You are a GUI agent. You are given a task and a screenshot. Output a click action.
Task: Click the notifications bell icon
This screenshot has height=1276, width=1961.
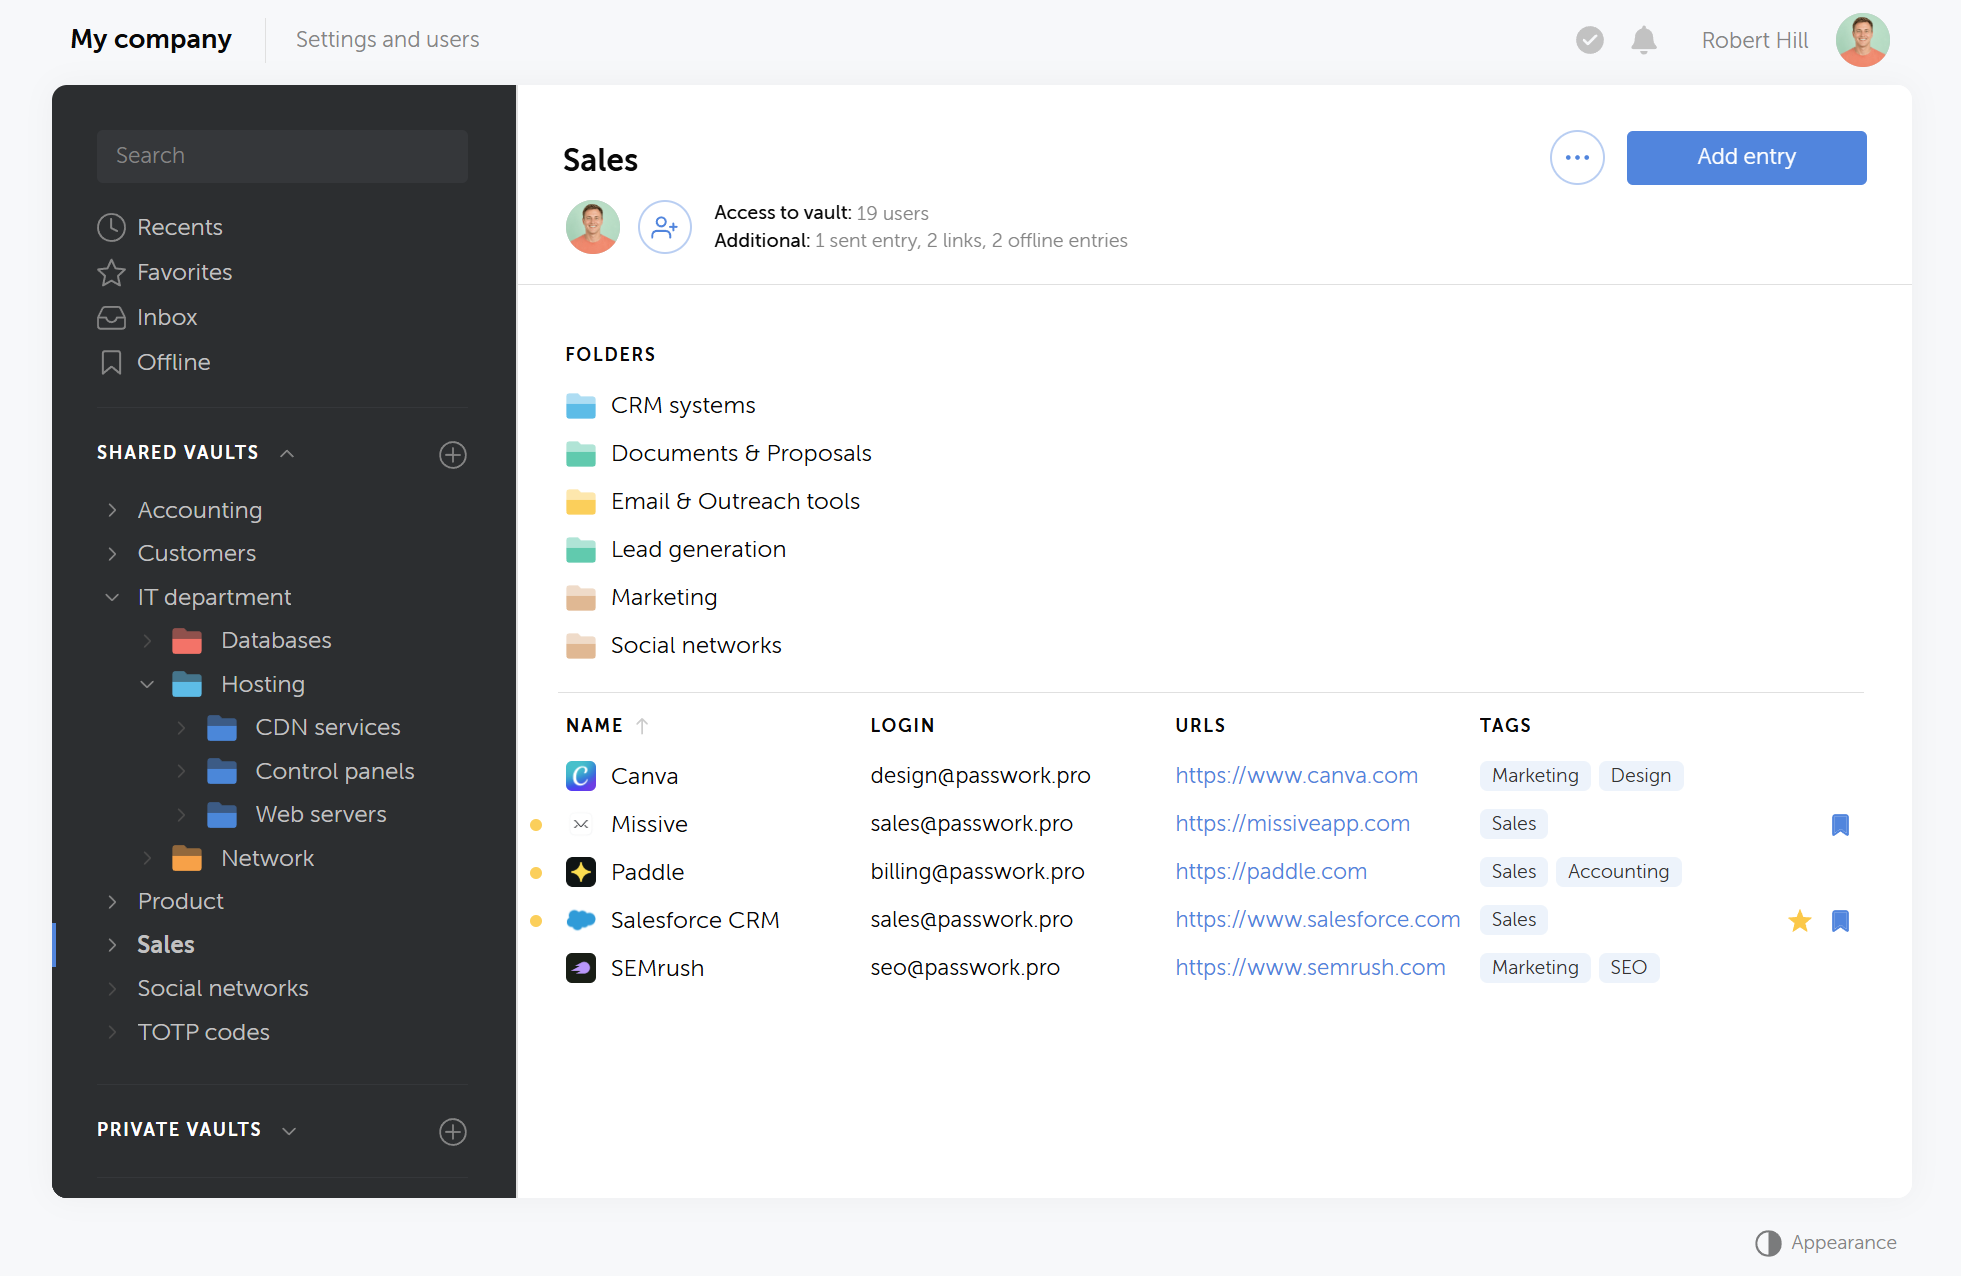[x=1644, y=40]
